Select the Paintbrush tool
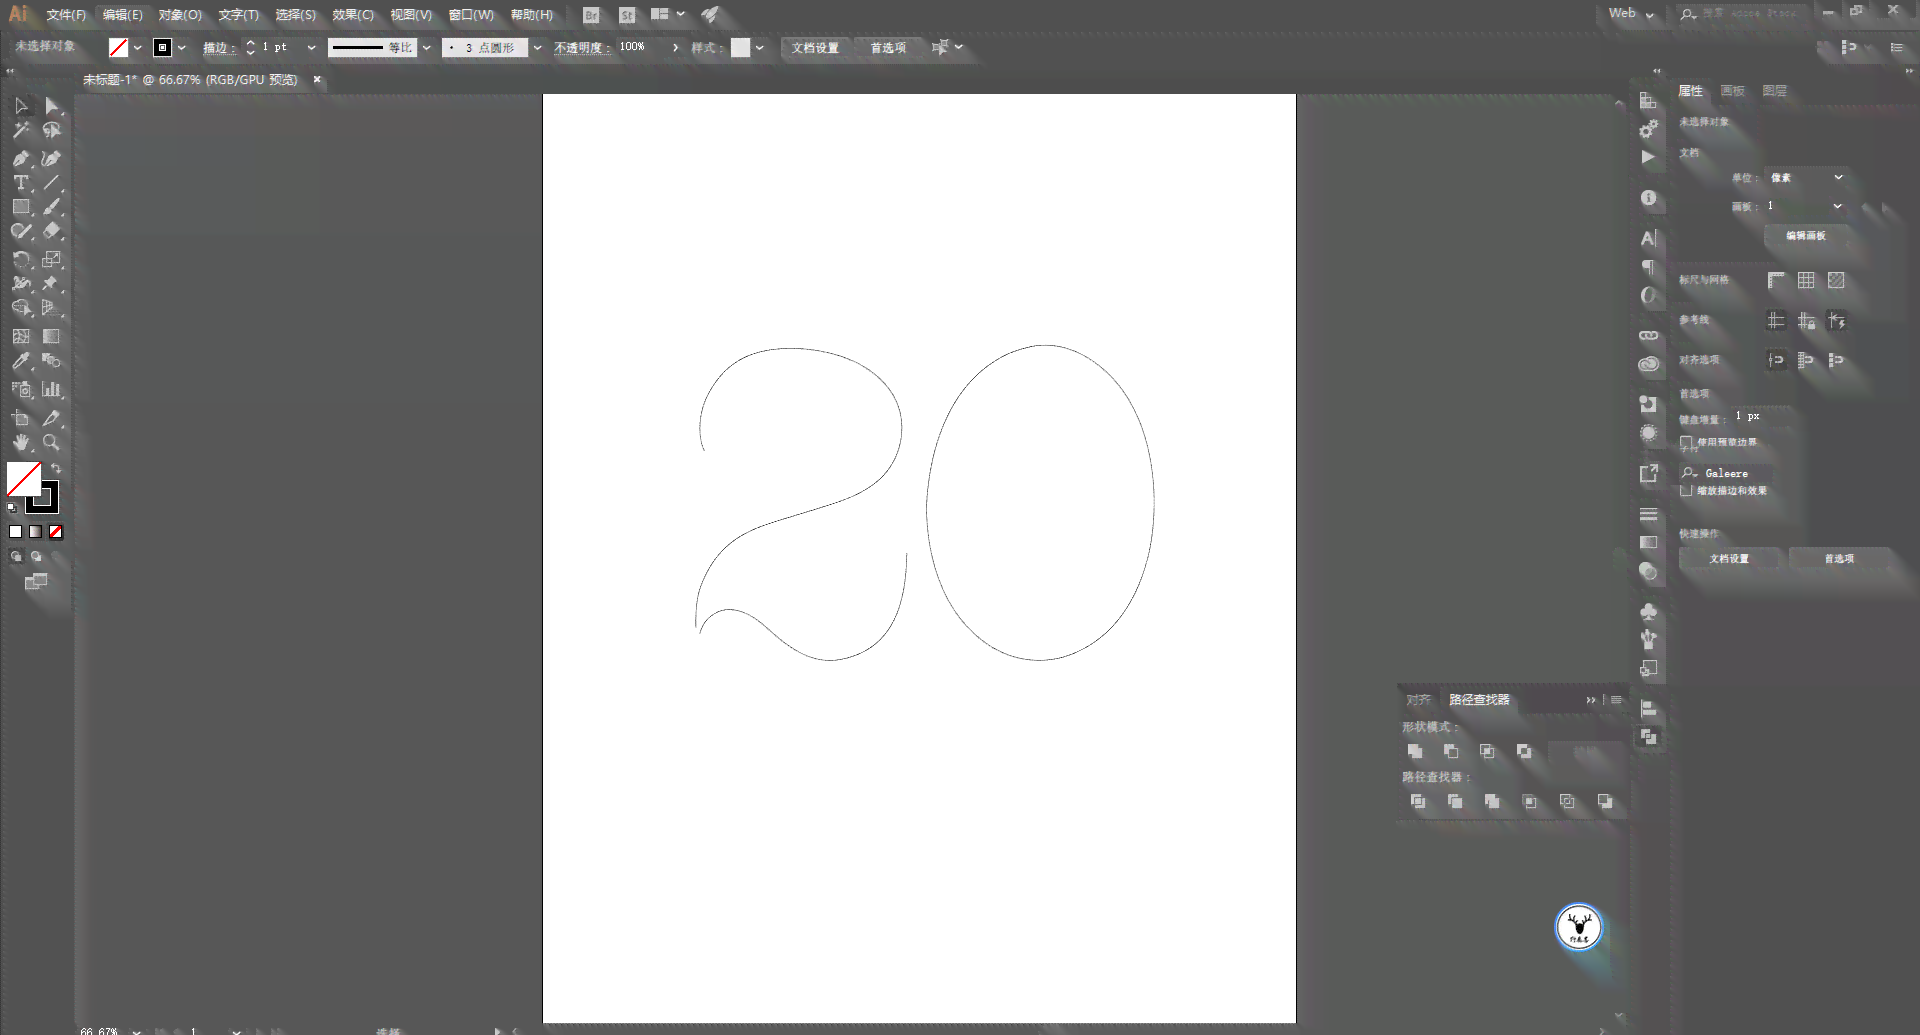Image resolution: width=1920 pixels, height=1035 pixels. point(52,207)
